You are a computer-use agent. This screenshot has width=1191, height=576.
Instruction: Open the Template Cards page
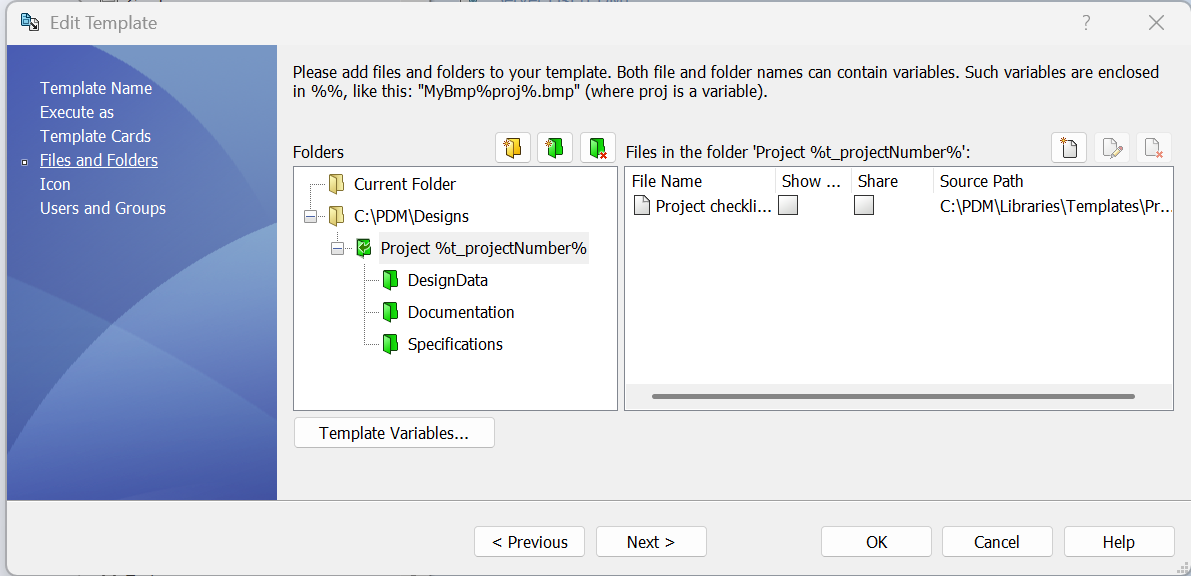[x=95, y=136]
